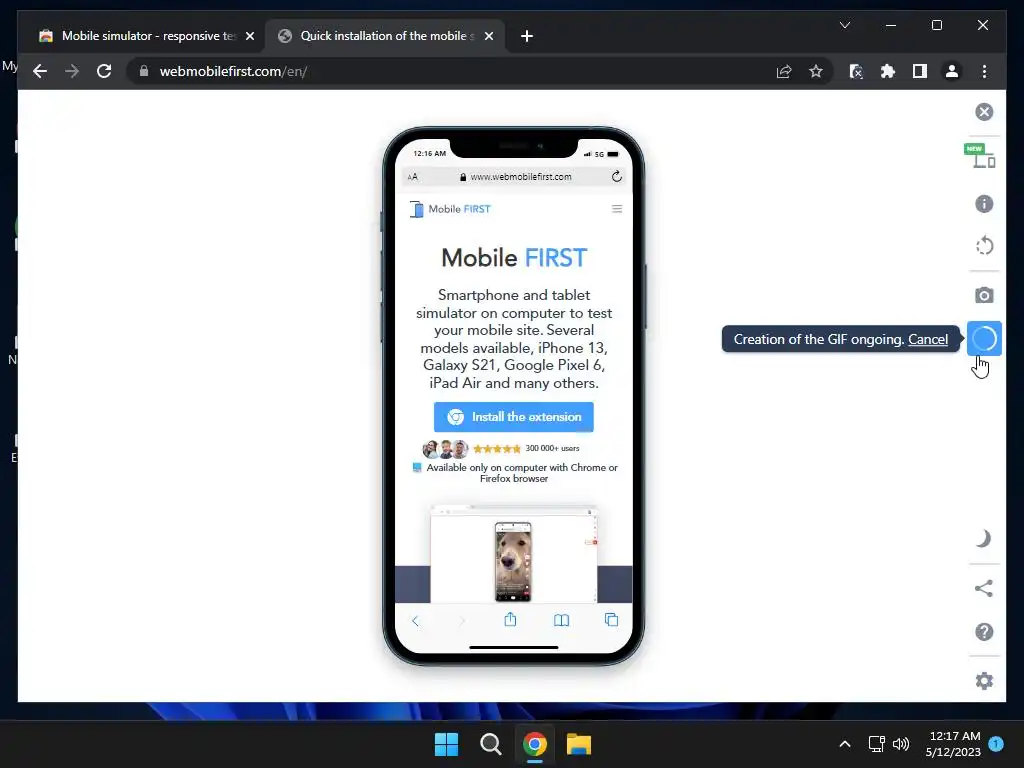The height and width of the screenshot is (768, 1024).
Task: Toggle the Chrome side panel
Action: coord(920,71)
